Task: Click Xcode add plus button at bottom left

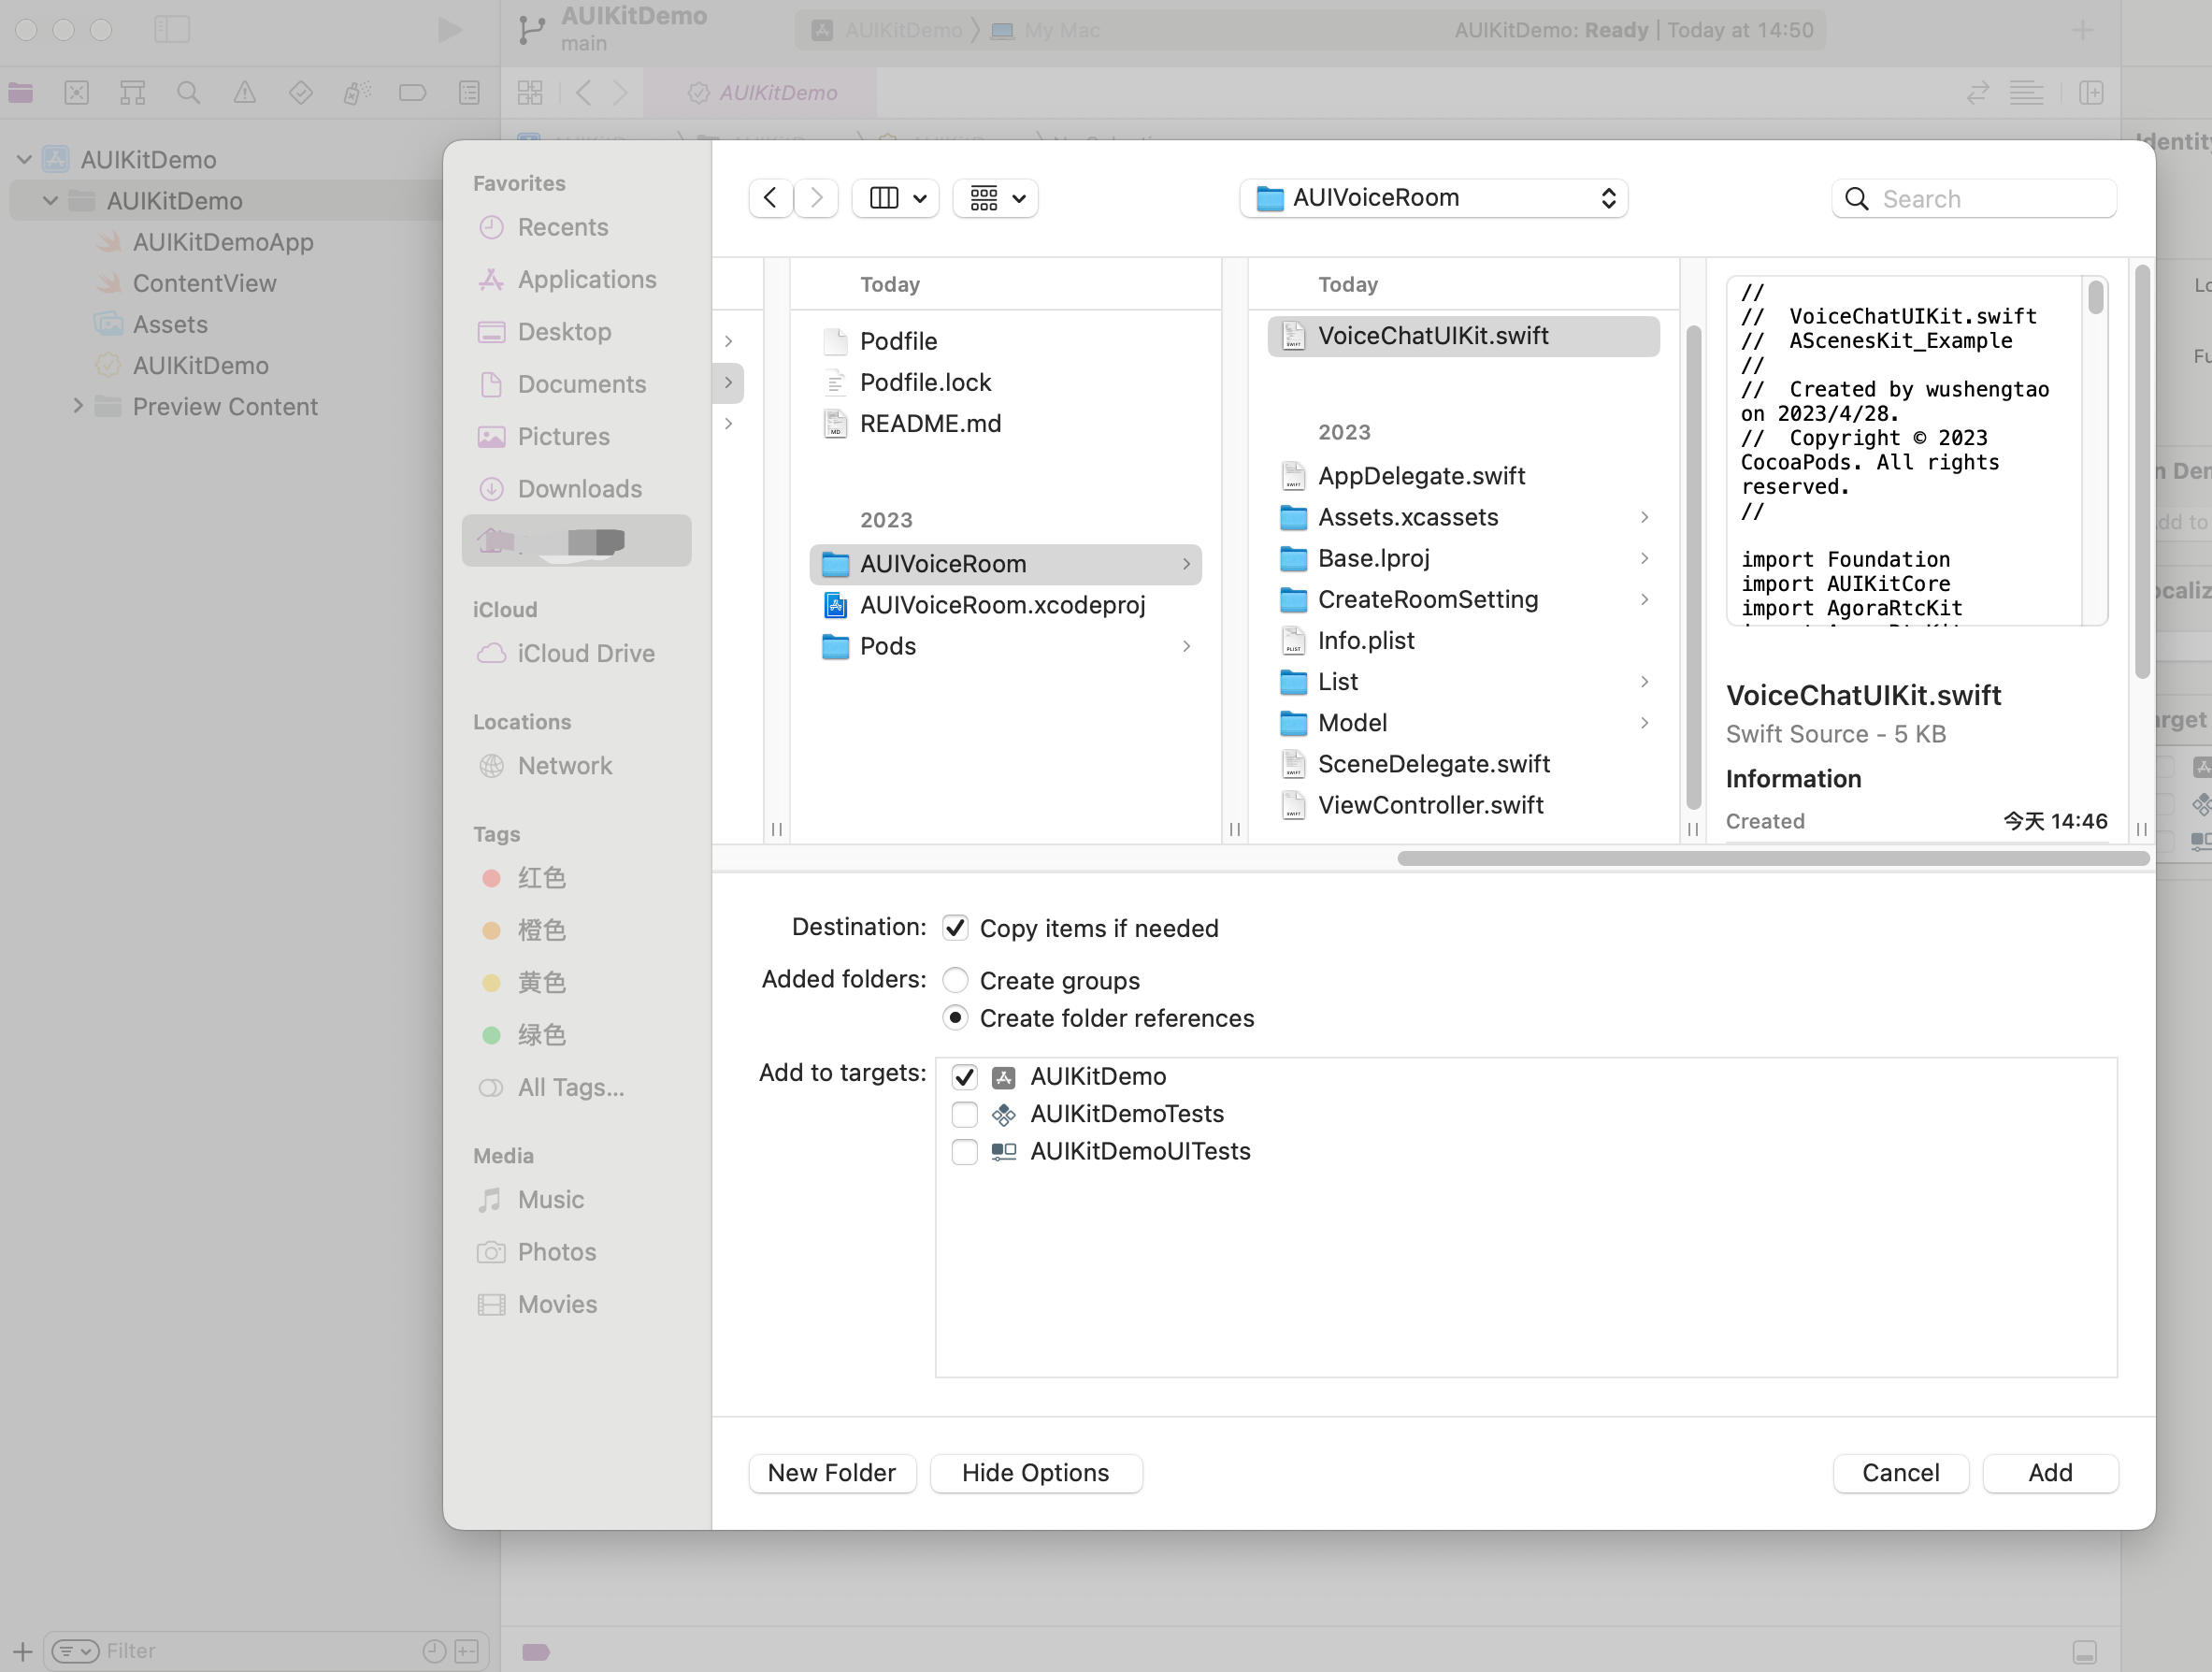Action: click(x=22, y=1651)
